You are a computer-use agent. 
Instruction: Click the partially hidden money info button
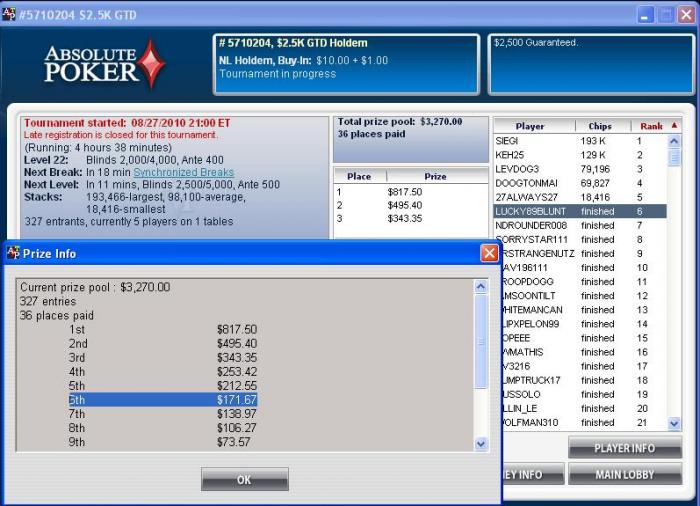[533, 474]
